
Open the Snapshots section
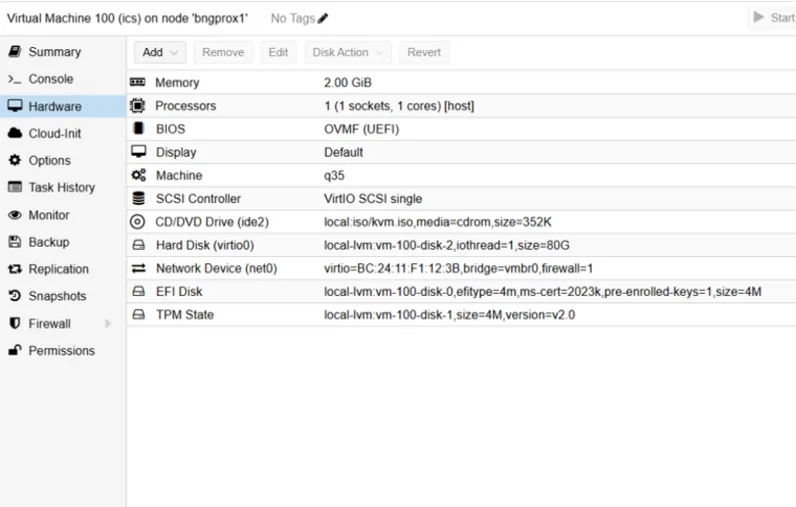coord(57,296)
